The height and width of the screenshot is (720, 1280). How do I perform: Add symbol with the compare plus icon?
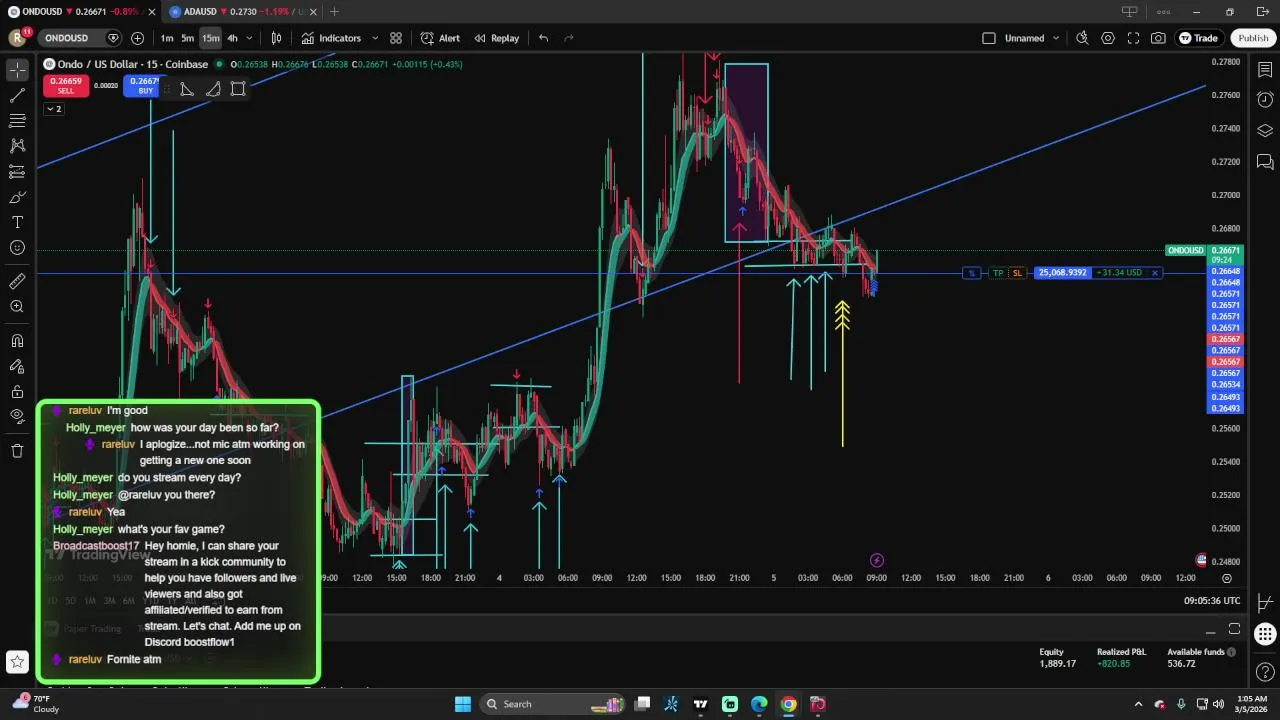click(x=137, y=38)
